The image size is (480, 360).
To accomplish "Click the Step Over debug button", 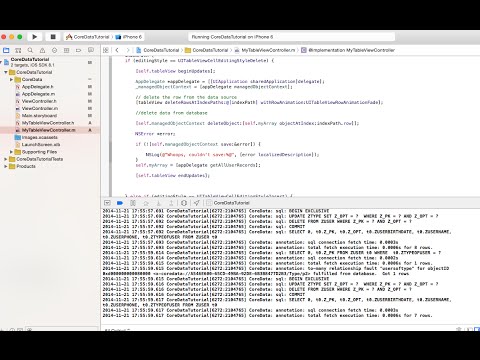I will click(x=146, y=203).
